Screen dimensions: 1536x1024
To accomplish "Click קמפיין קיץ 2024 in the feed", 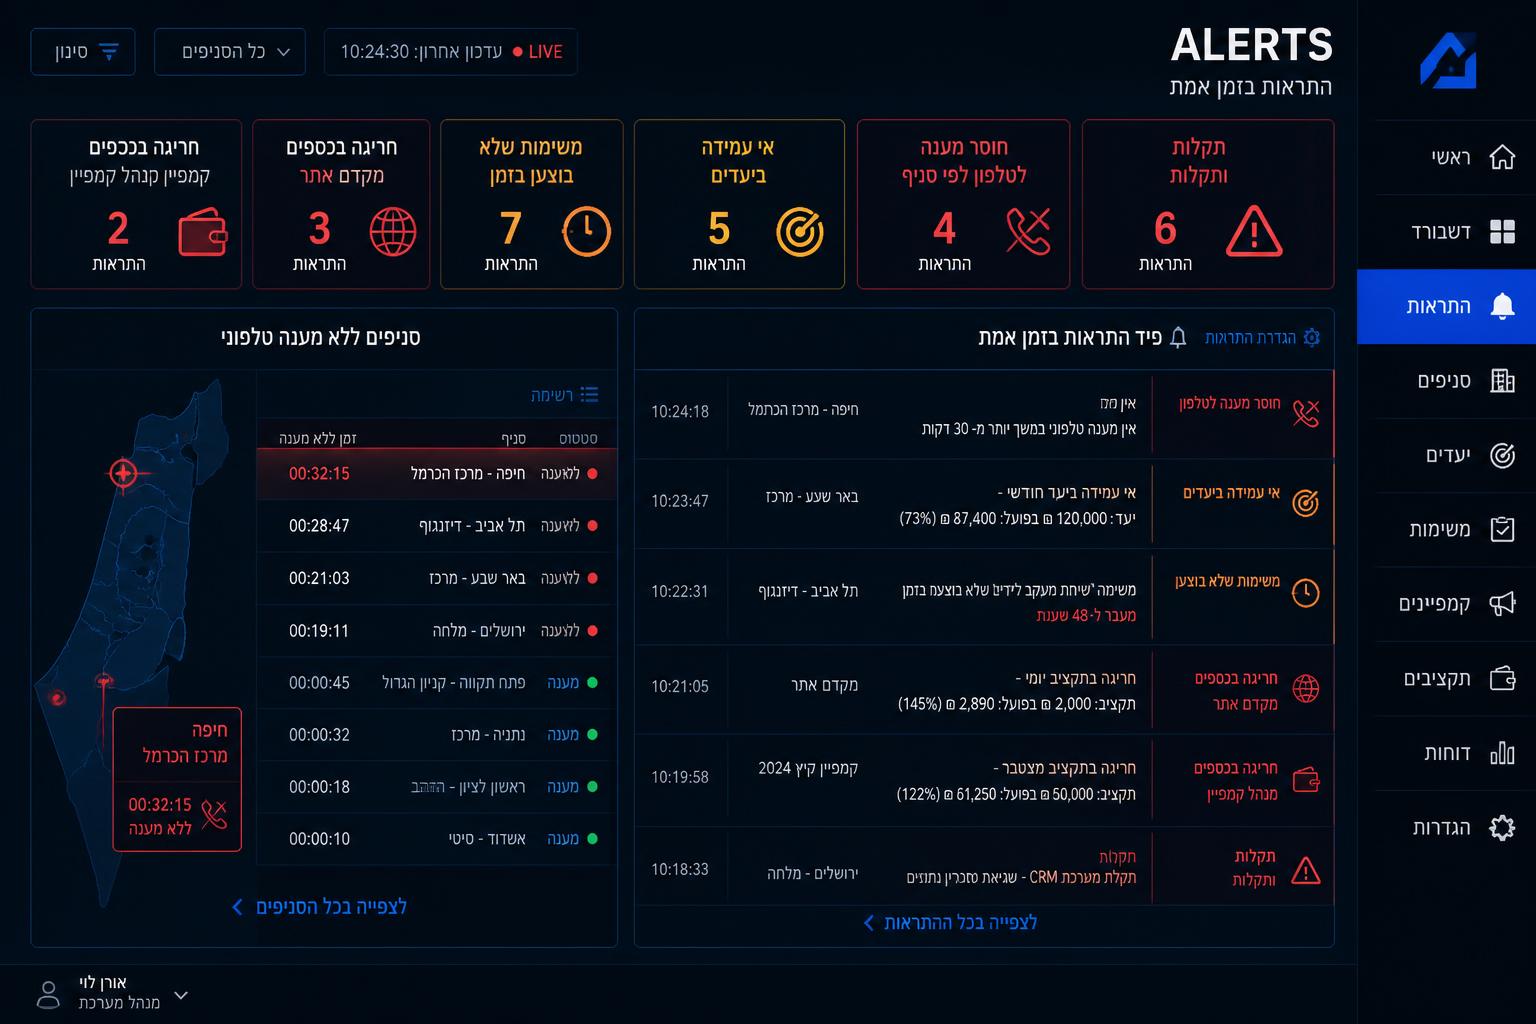I will (808, 768).
